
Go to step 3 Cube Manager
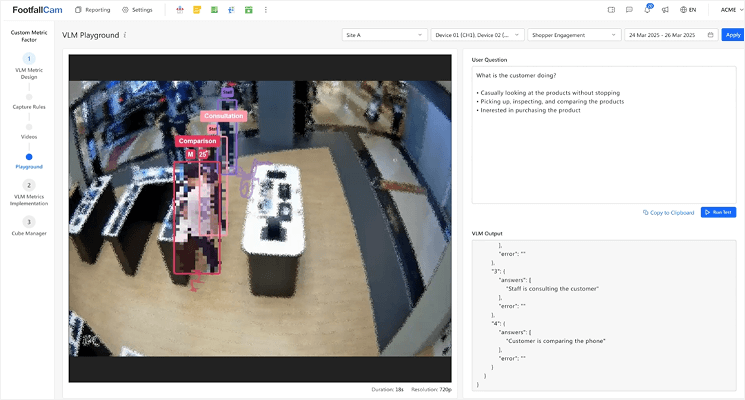[29, 226]
